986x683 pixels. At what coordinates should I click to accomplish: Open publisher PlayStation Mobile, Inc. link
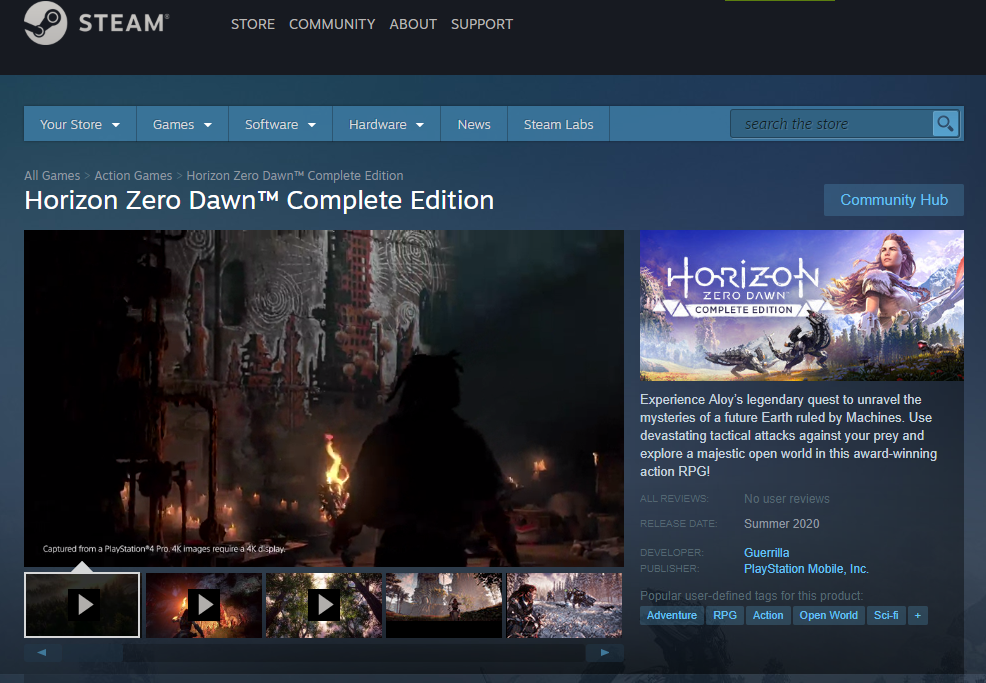806,569
